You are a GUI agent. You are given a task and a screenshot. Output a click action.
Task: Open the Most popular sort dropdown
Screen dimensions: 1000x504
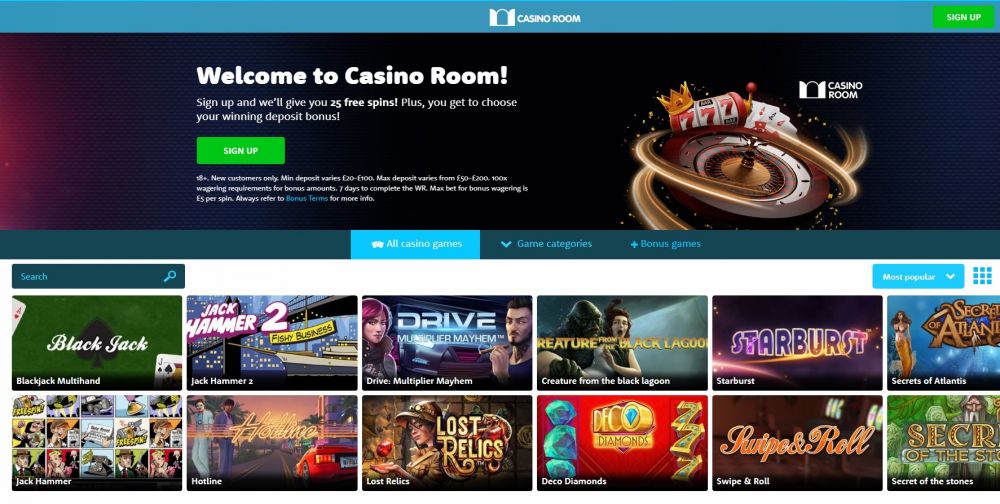point(918,276)
